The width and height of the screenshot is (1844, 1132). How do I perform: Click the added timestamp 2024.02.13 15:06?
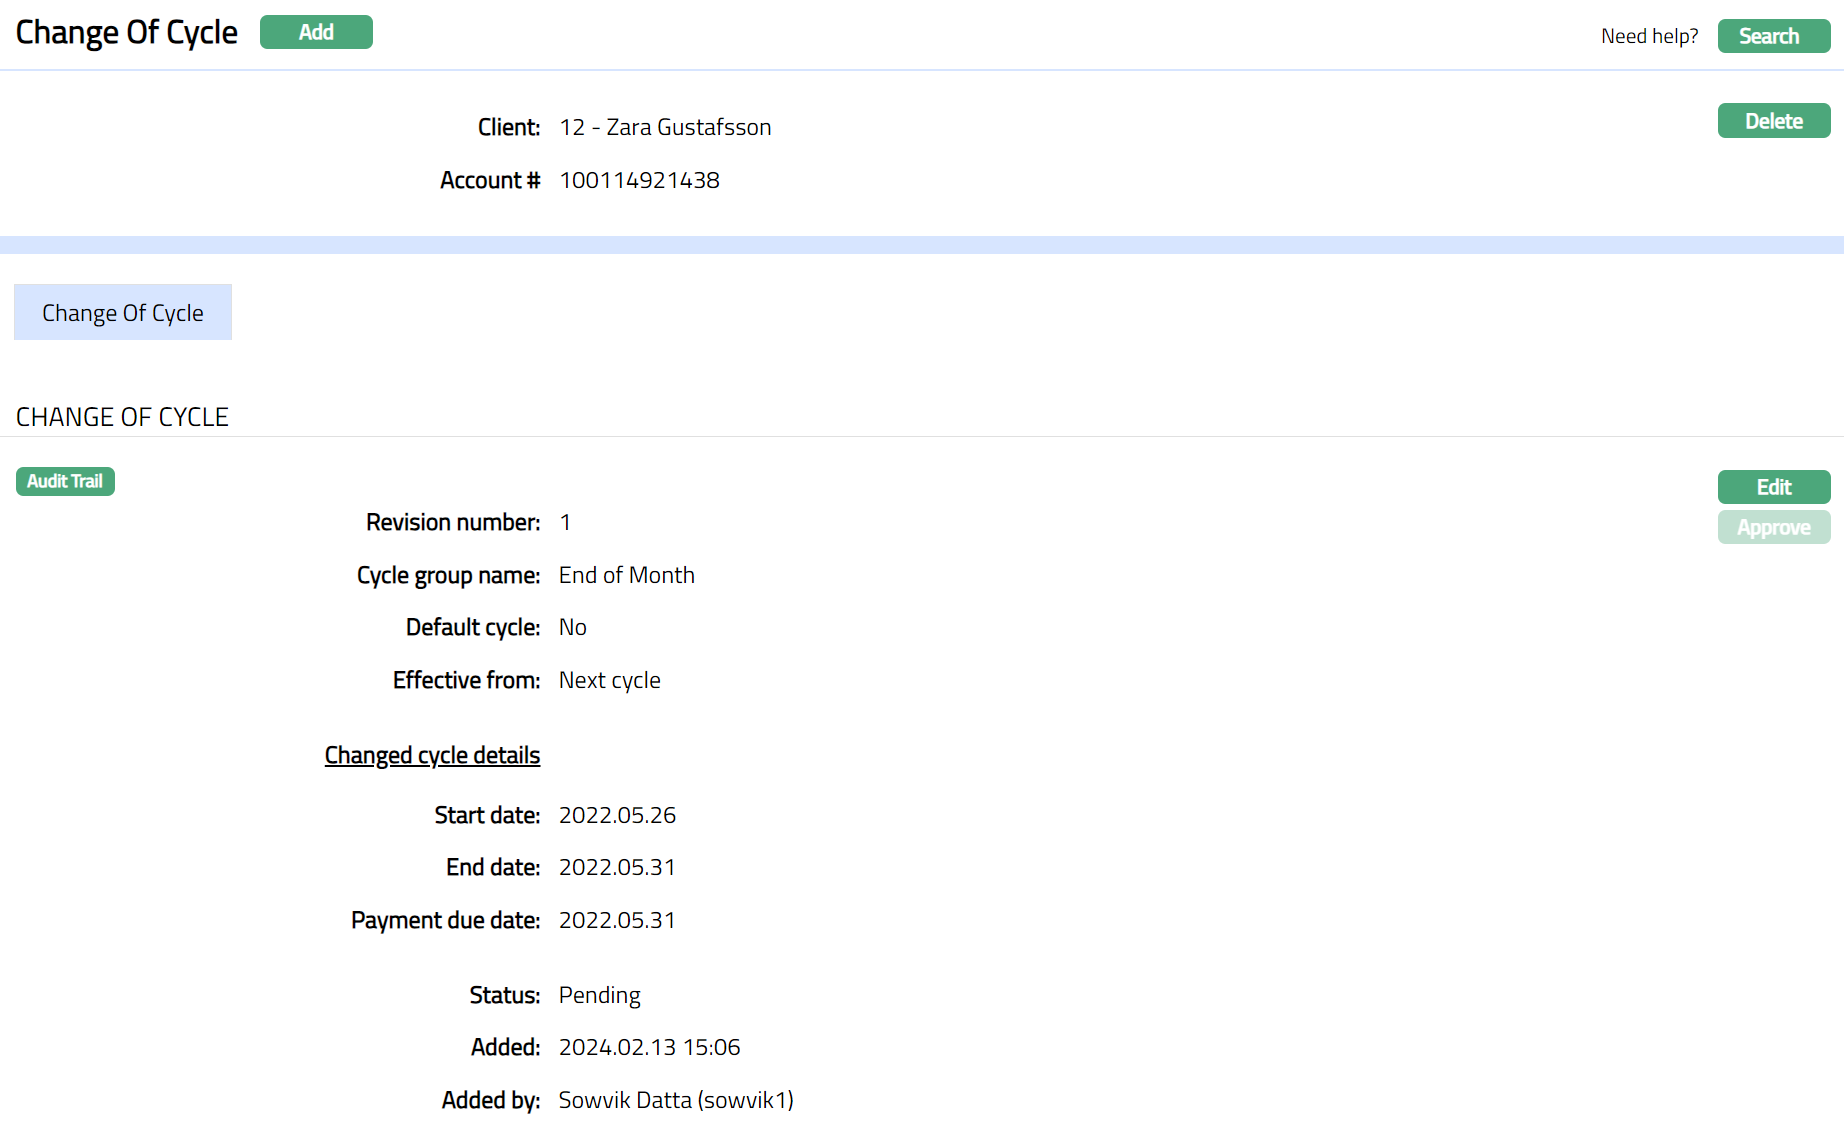pos(649,1047)
